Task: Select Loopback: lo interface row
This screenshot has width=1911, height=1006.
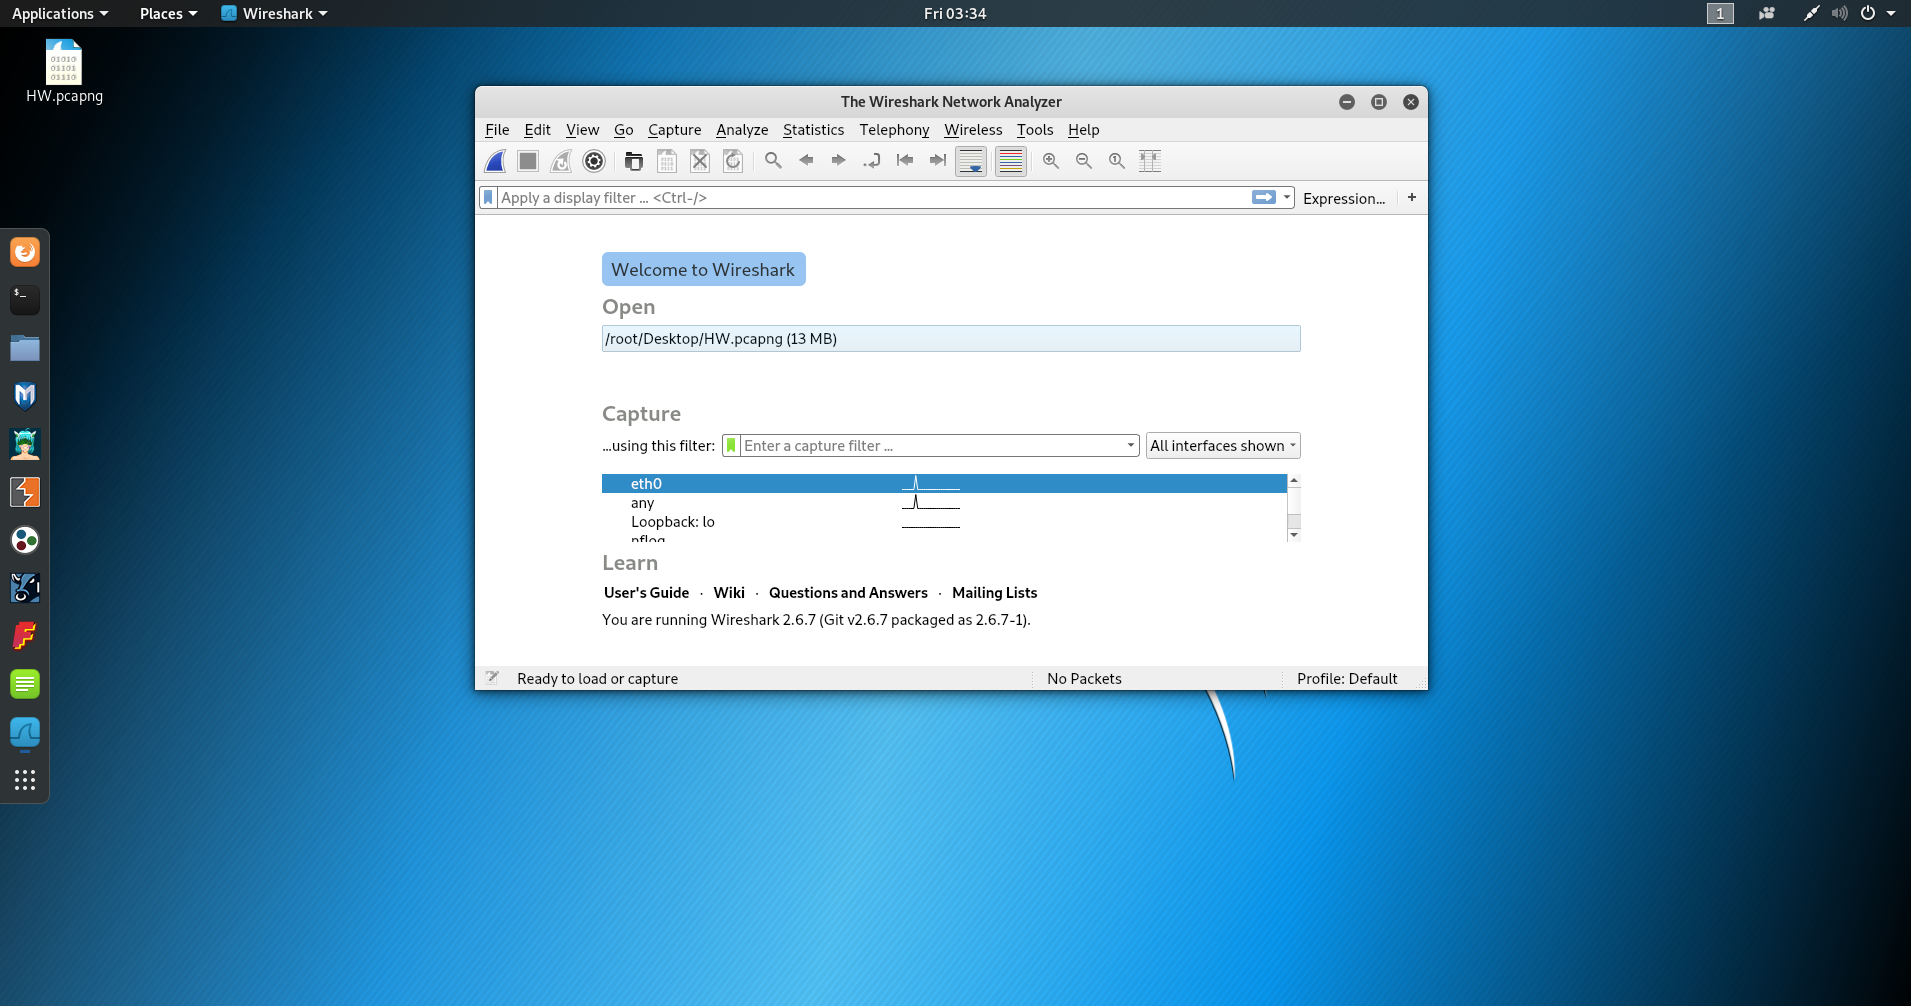Action: tap(944, 522)
